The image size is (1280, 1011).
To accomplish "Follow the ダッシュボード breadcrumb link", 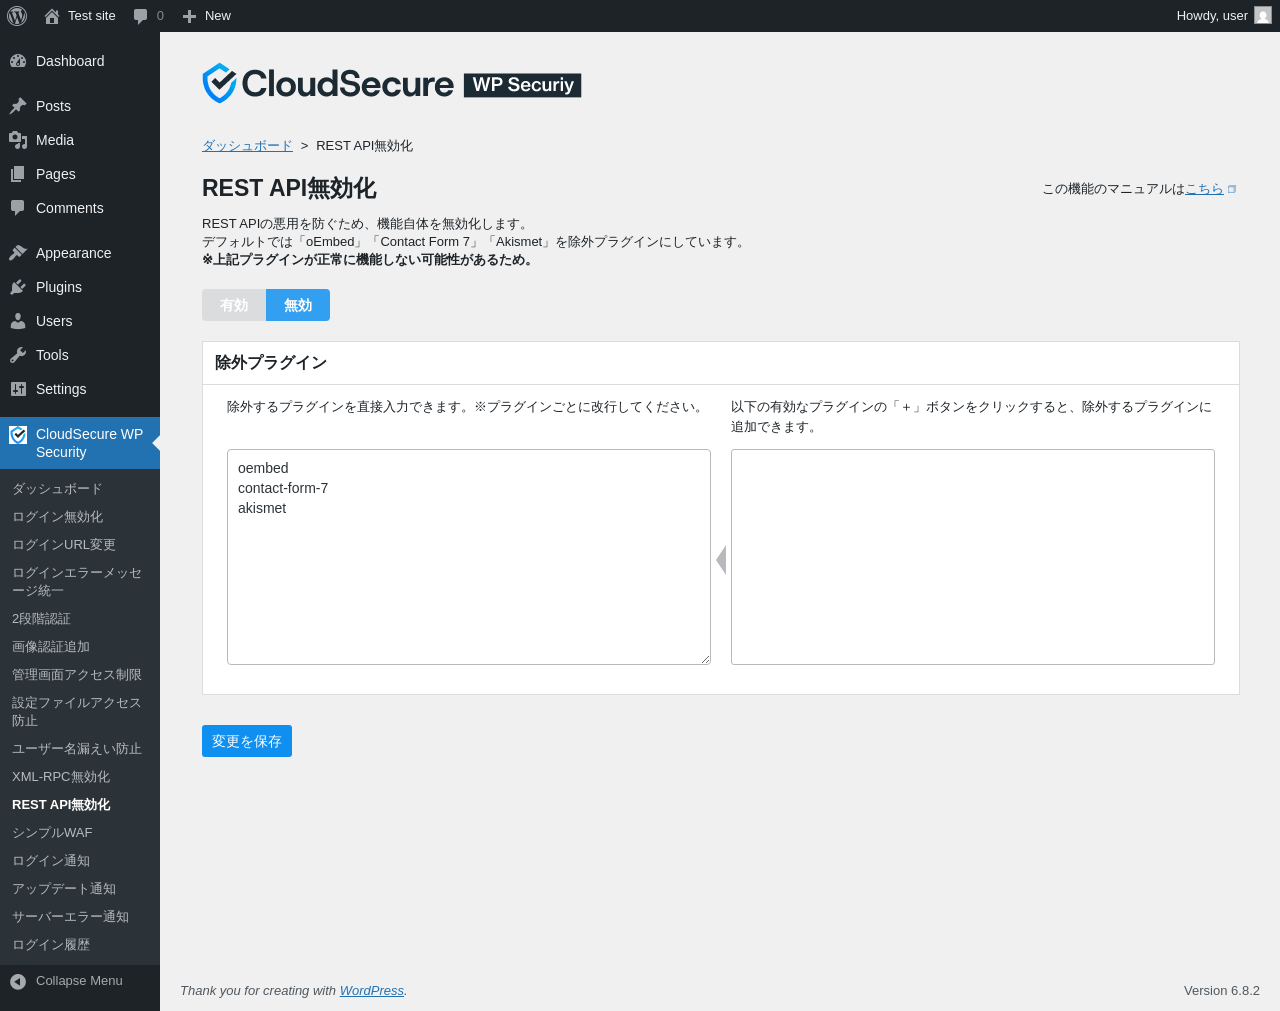I will (x=247, y=146).
